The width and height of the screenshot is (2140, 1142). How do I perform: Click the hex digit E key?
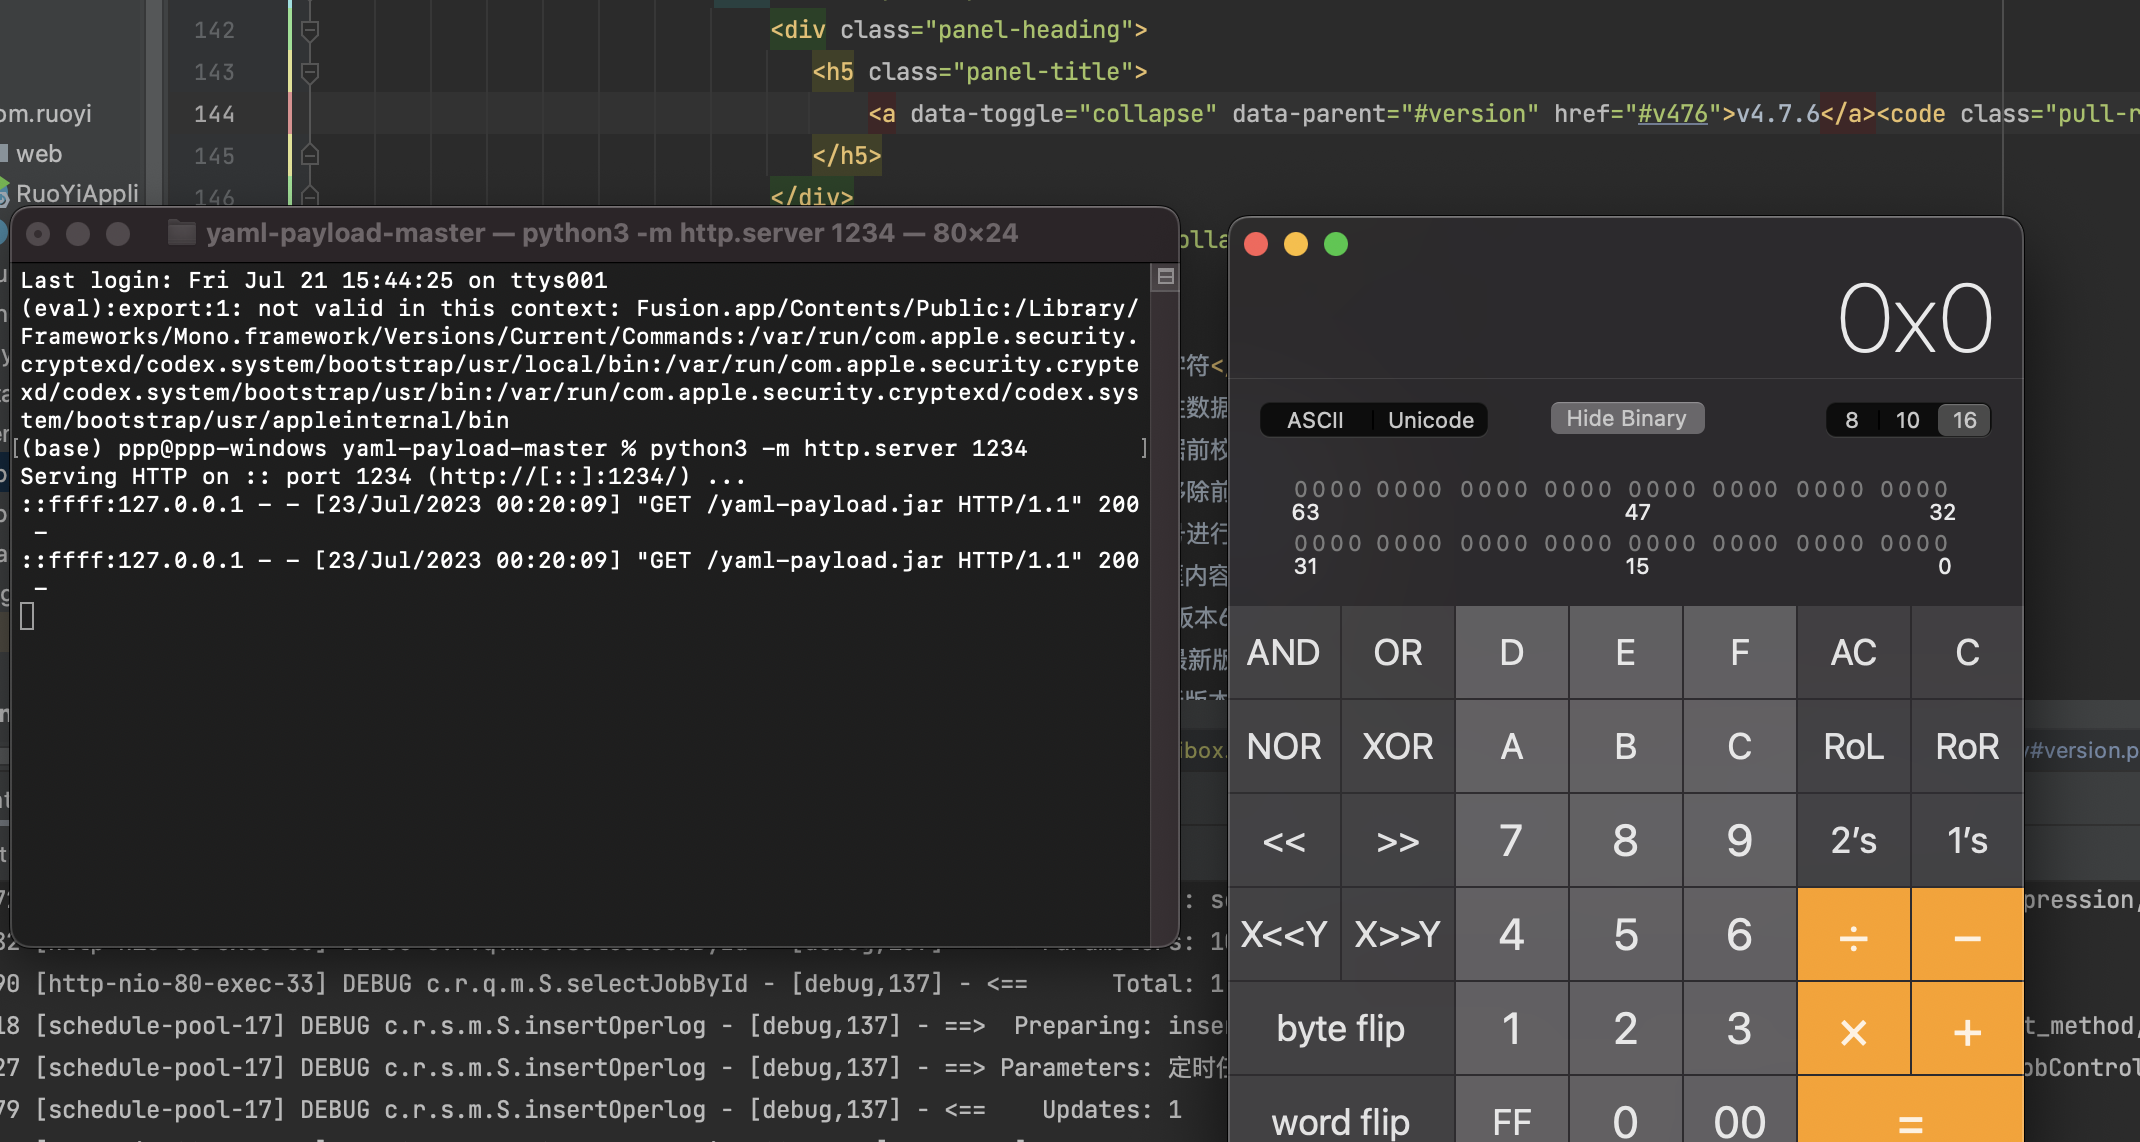[1626, 653]
